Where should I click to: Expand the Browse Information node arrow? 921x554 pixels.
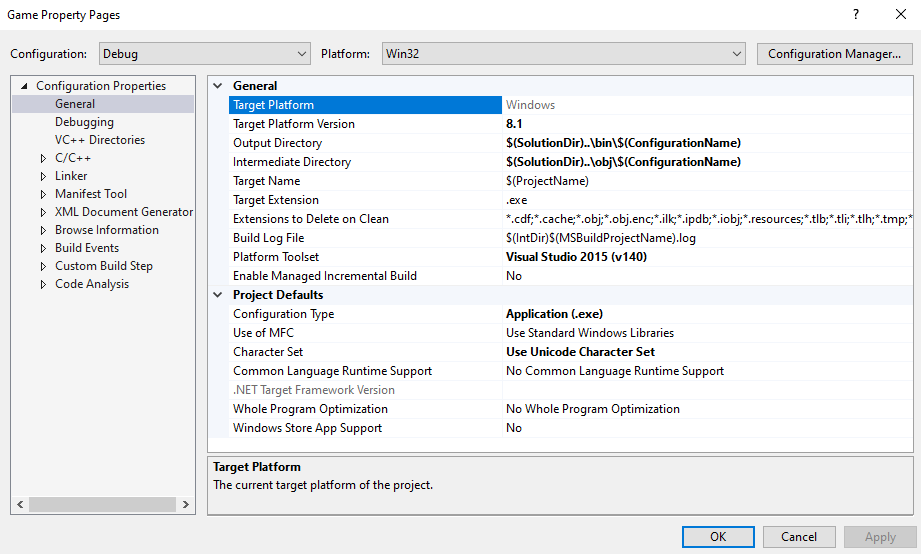coord(43,230)
